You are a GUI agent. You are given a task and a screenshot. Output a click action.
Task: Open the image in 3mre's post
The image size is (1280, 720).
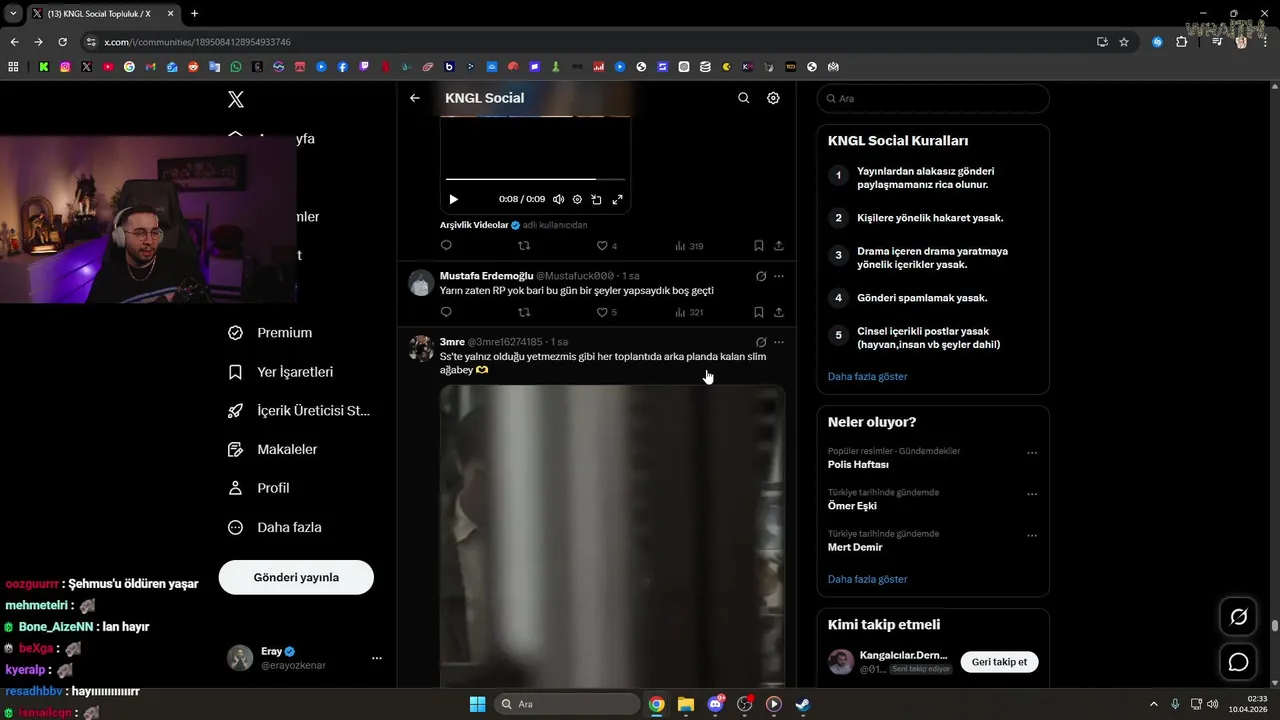(612, 537)
